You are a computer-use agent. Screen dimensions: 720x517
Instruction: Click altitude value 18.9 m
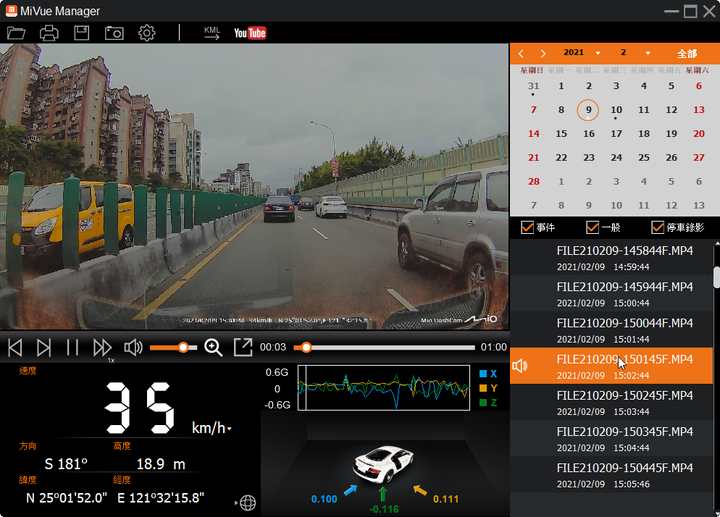(161, 464)
